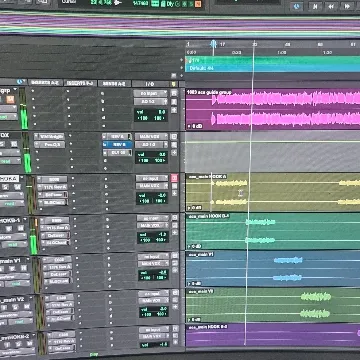Open input selector on grp track
This screenshot has height=360, width=360.
click(151, 93)
